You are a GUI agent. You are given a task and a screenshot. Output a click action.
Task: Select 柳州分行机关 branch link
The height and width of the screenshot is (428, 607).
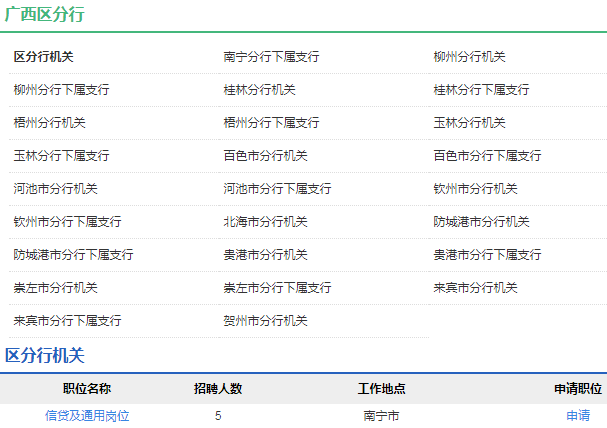[469, 57]
